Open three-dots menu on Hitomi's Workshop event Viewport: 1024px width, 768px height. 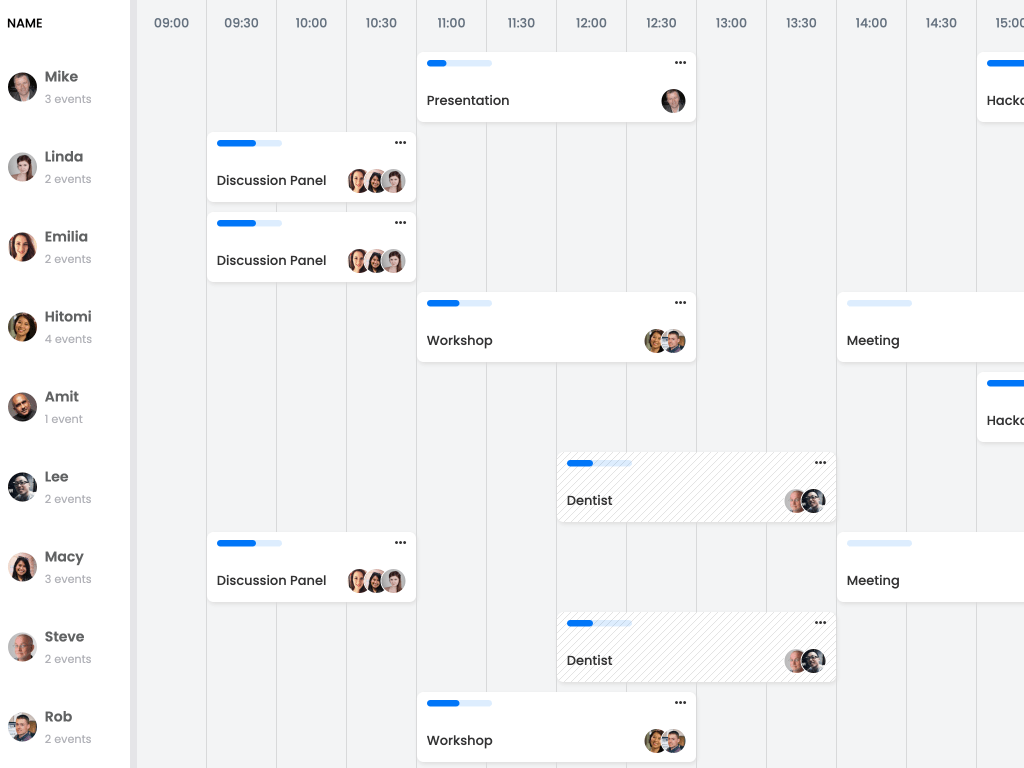pyautogui.click(x=680, y=303)
